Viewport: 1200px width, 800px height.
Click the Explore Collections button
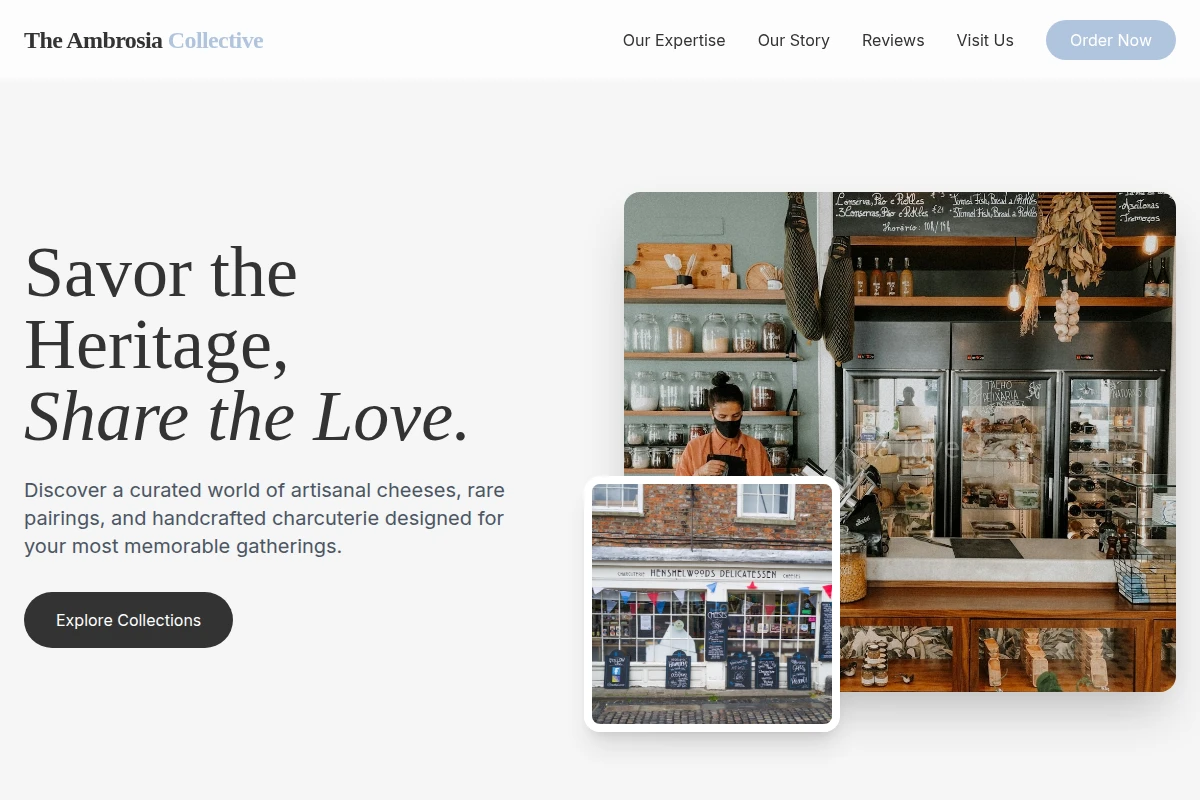pyautogui.click(x=128, y=620)
